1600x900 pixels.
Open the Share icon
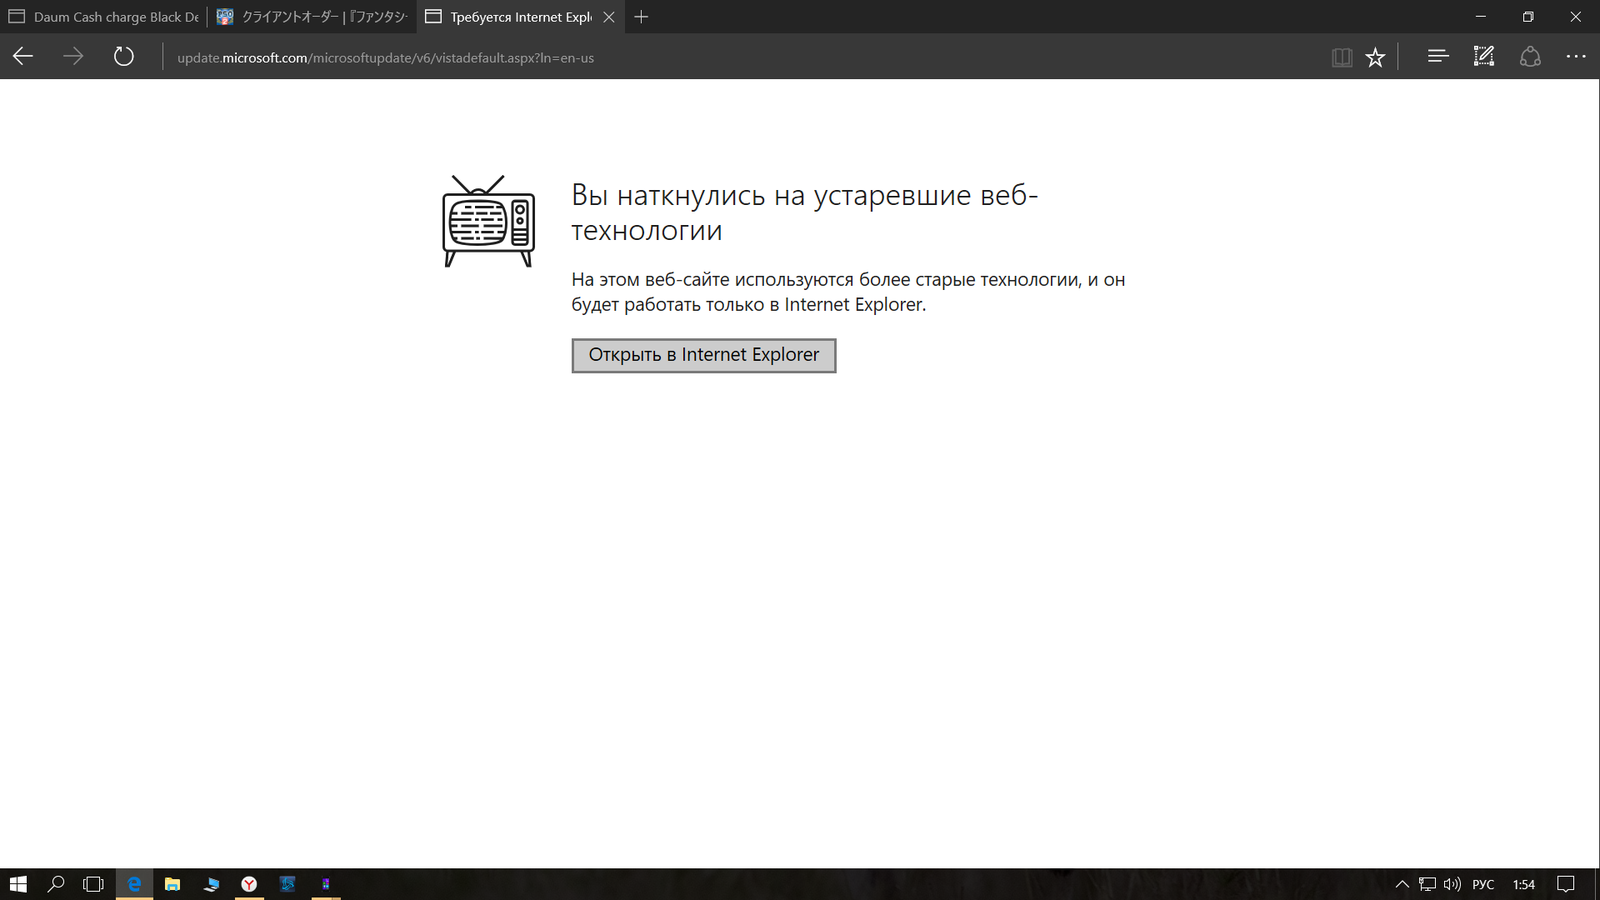click(1530, 57)
